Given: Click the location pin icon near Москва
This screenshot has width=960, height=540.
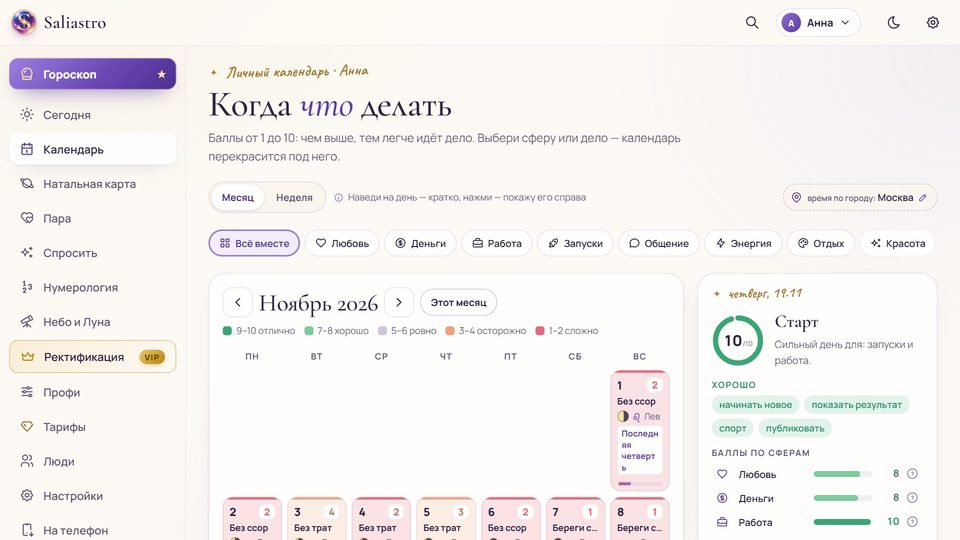Looking at the screenshot, I should (797, 198).
